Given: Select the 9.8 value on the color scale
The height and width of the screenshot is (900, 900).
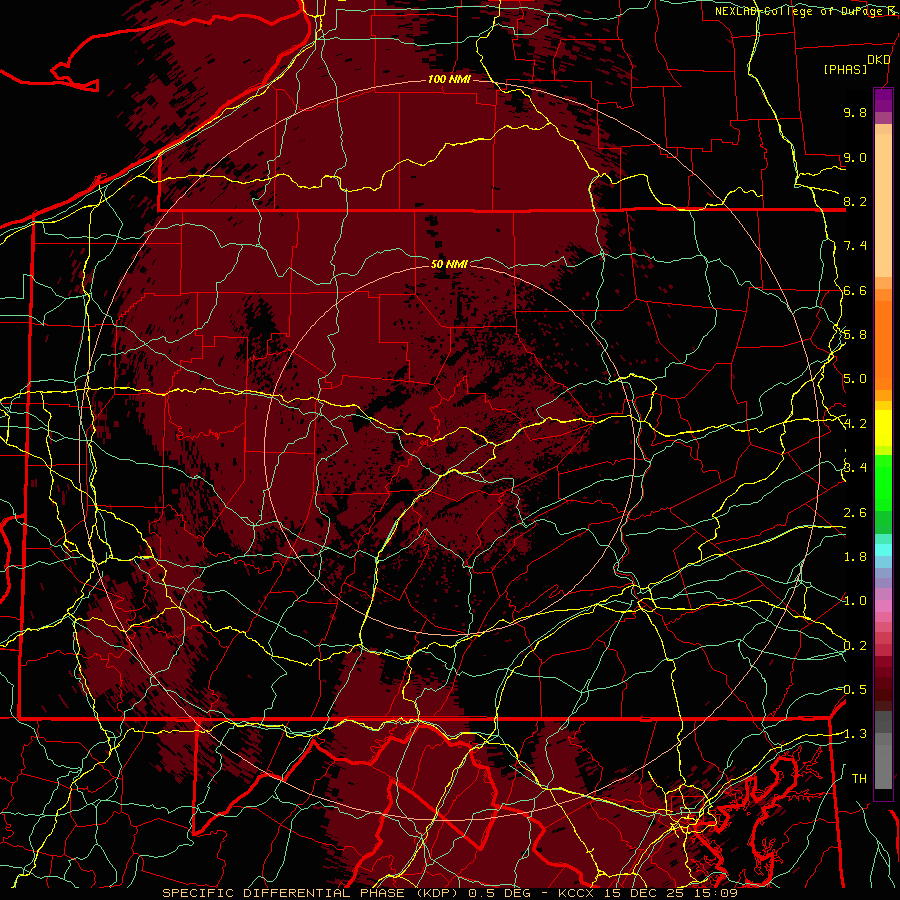Looking at the screenshot, I should (855, 112).
